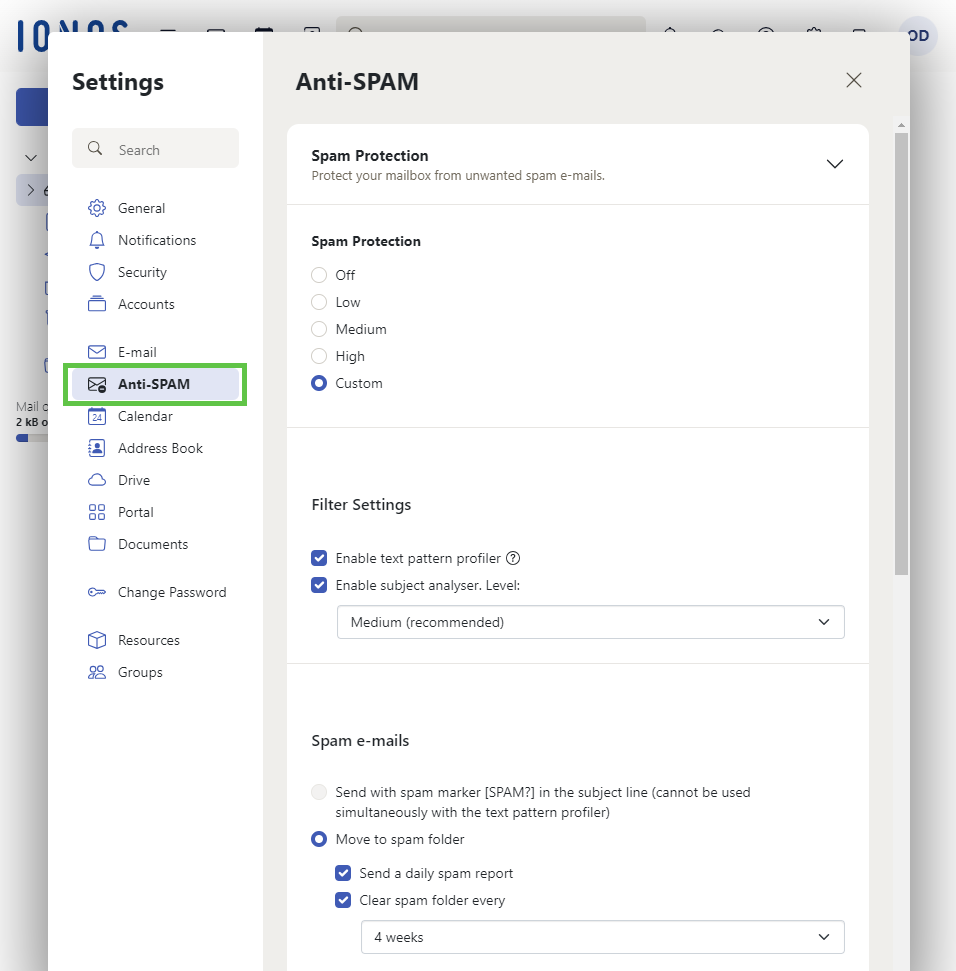The image size is (956, 971).
Task: Click the bell icon for Notifications
Action: 97,240
